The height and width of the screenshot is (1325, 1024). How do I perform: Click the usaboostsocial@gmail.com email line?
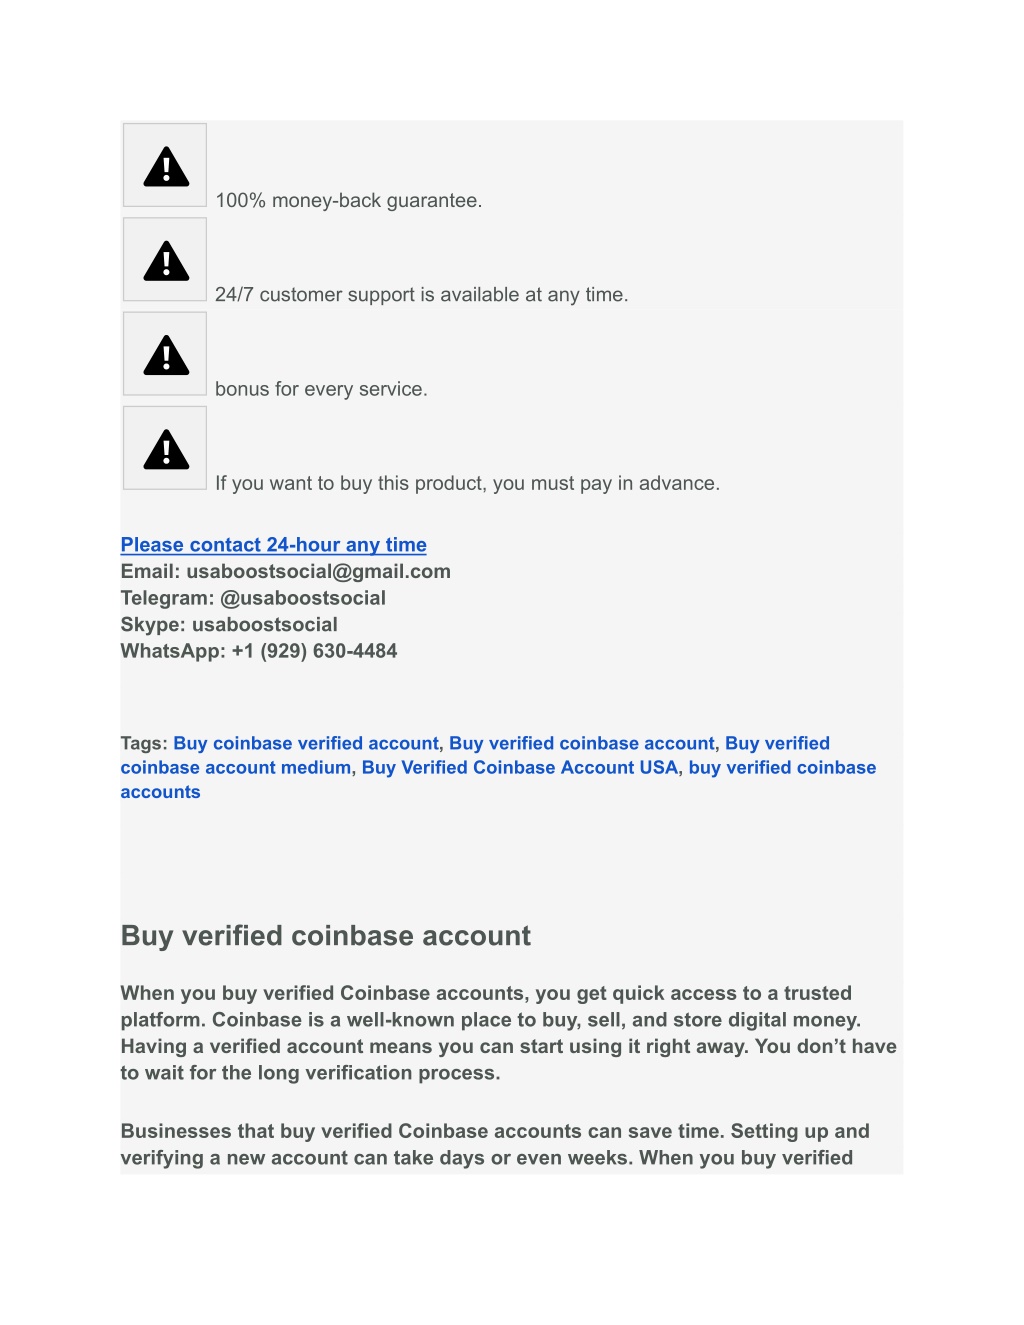tap(286, 571)
